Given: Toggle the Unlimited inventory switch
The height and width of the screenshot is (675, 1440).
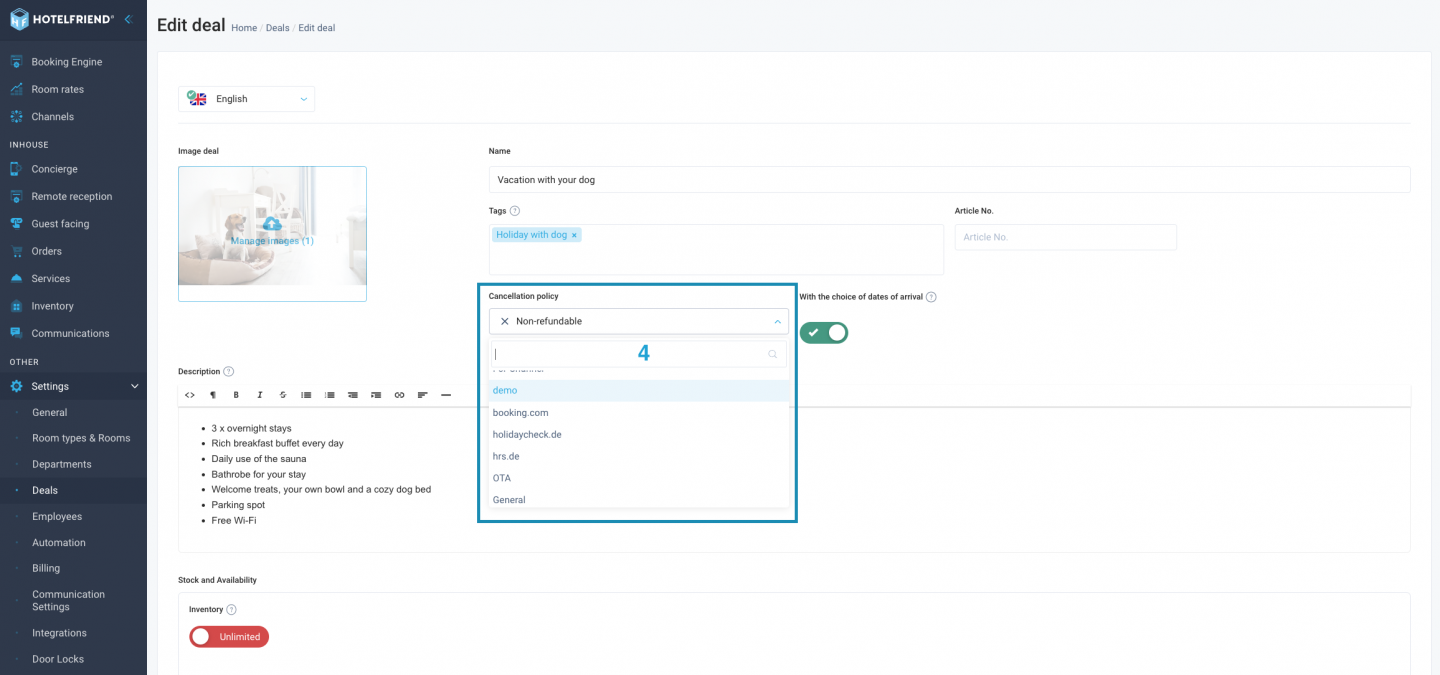Looking at the screenshot, I should pyautogui.click(x=229, y=636).
